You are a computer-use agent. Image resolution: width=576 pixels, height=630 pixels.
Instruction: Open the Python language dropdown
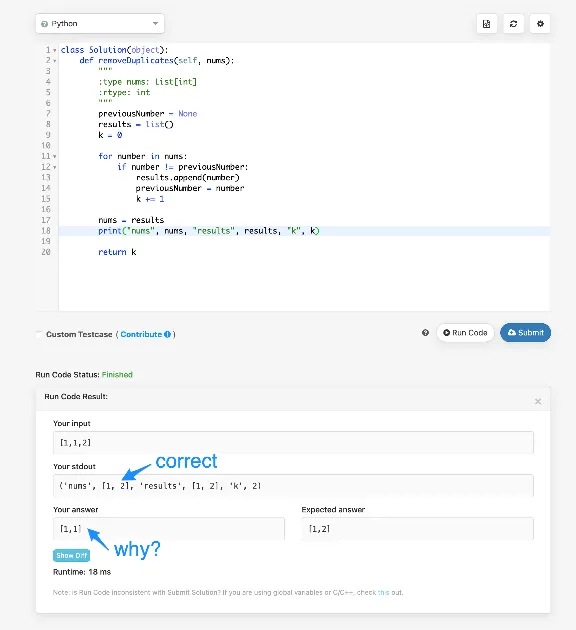[x=100, y=24]
